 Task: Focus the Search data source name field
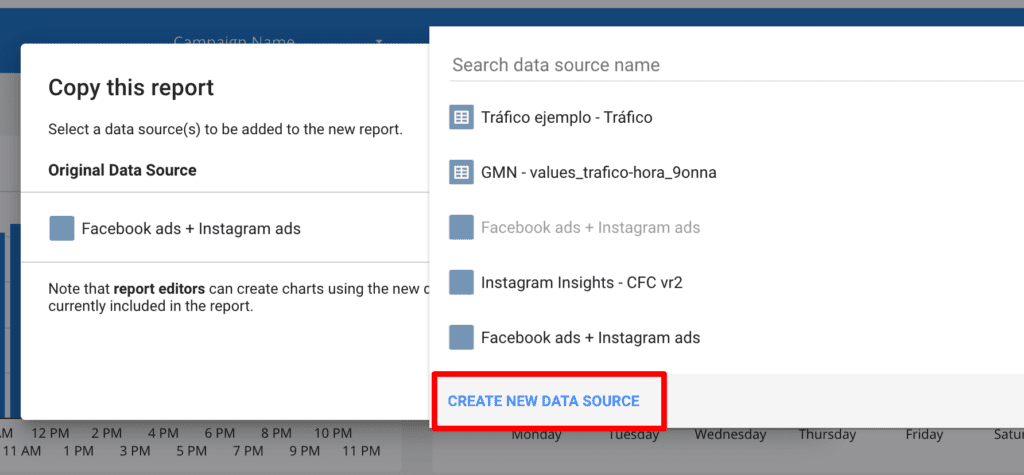[737, 65]
